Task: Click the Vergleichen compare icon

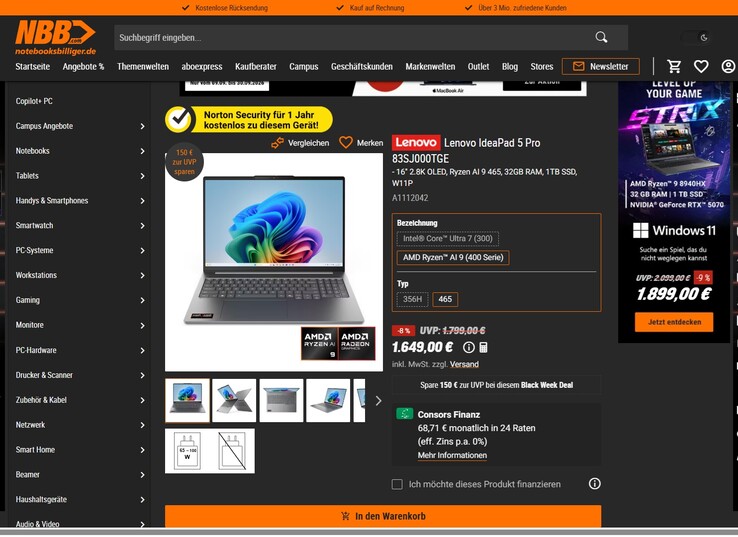Action: tap(278, 143)
